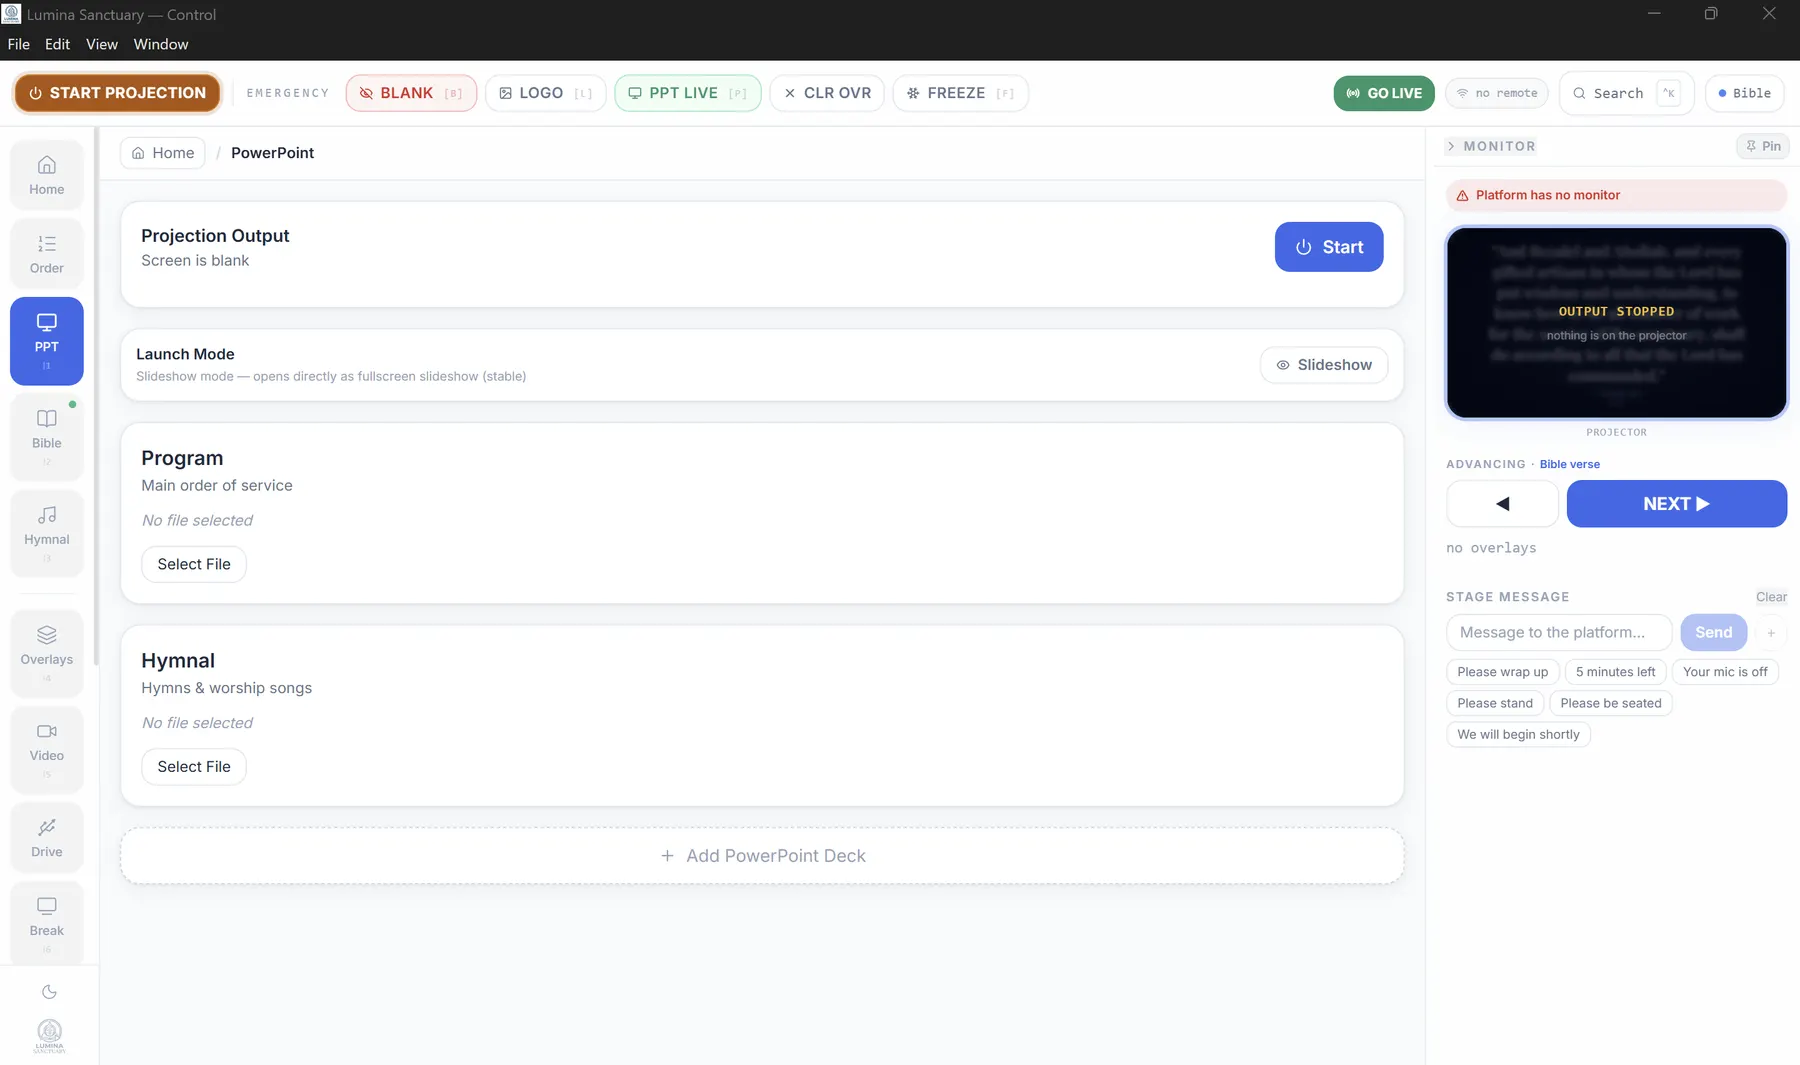
Task: Send the stage message
Action: 1713,633
